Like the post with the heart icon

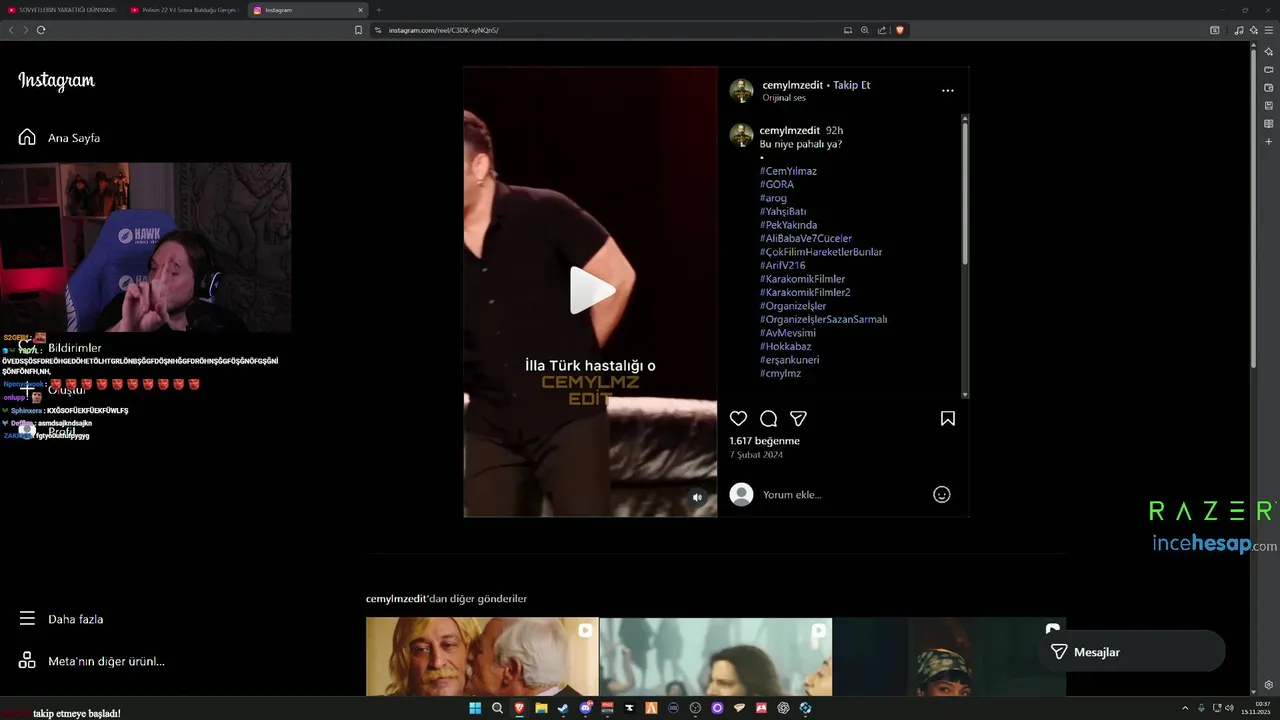(738, 419)
